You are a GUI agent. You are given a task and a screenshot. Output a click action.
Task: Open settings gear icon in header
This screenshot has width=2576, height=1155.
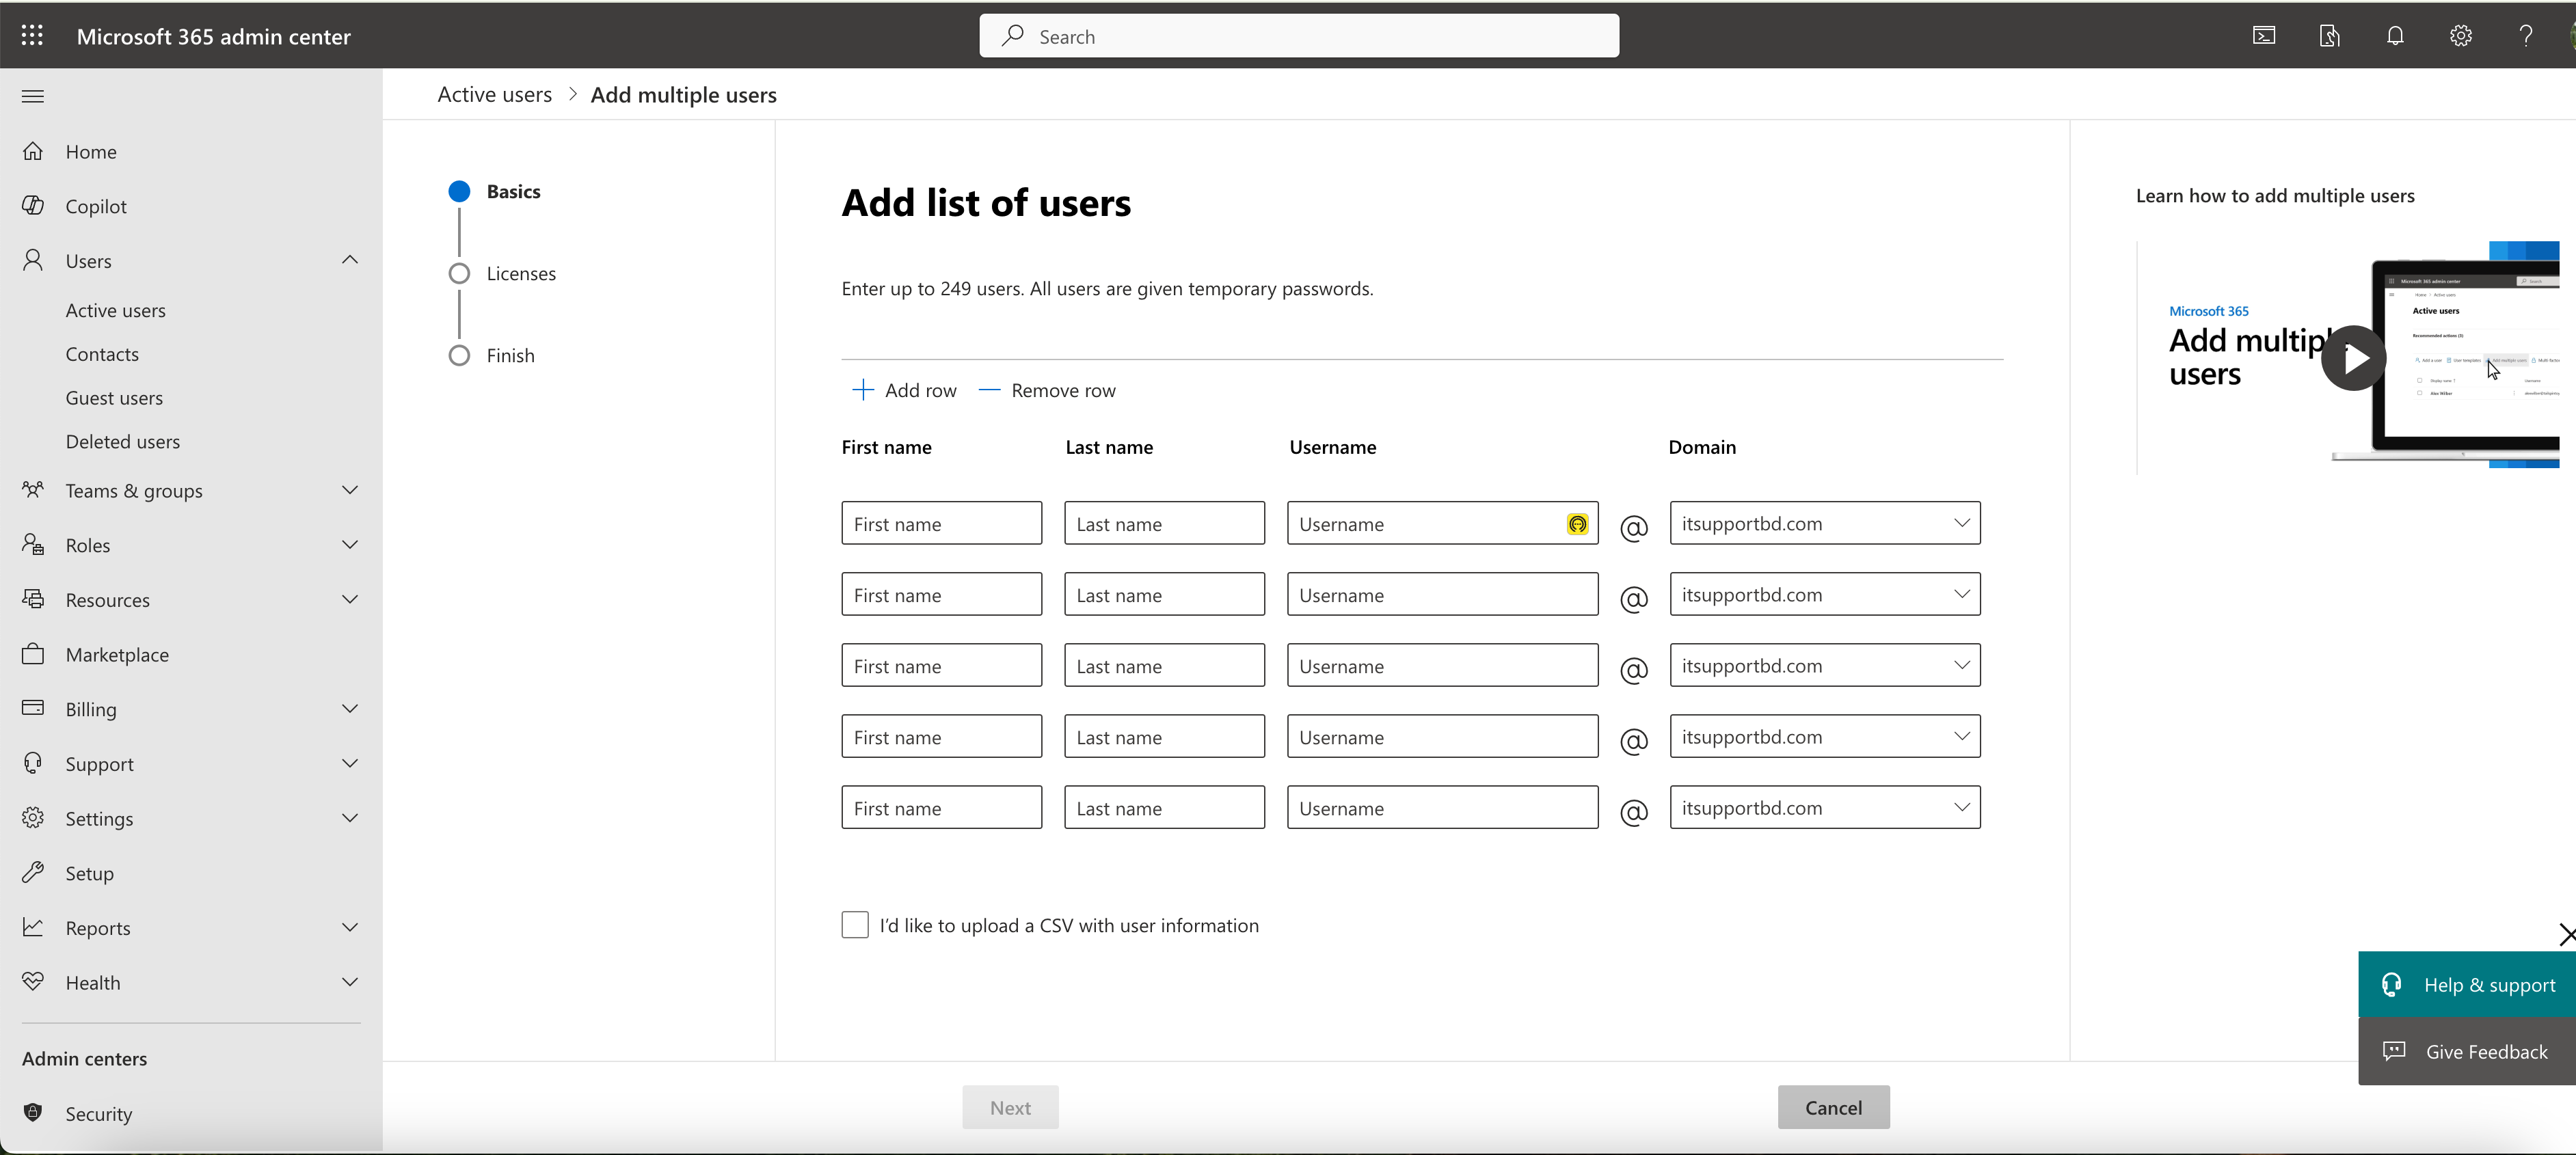(x=2461, y=36)
